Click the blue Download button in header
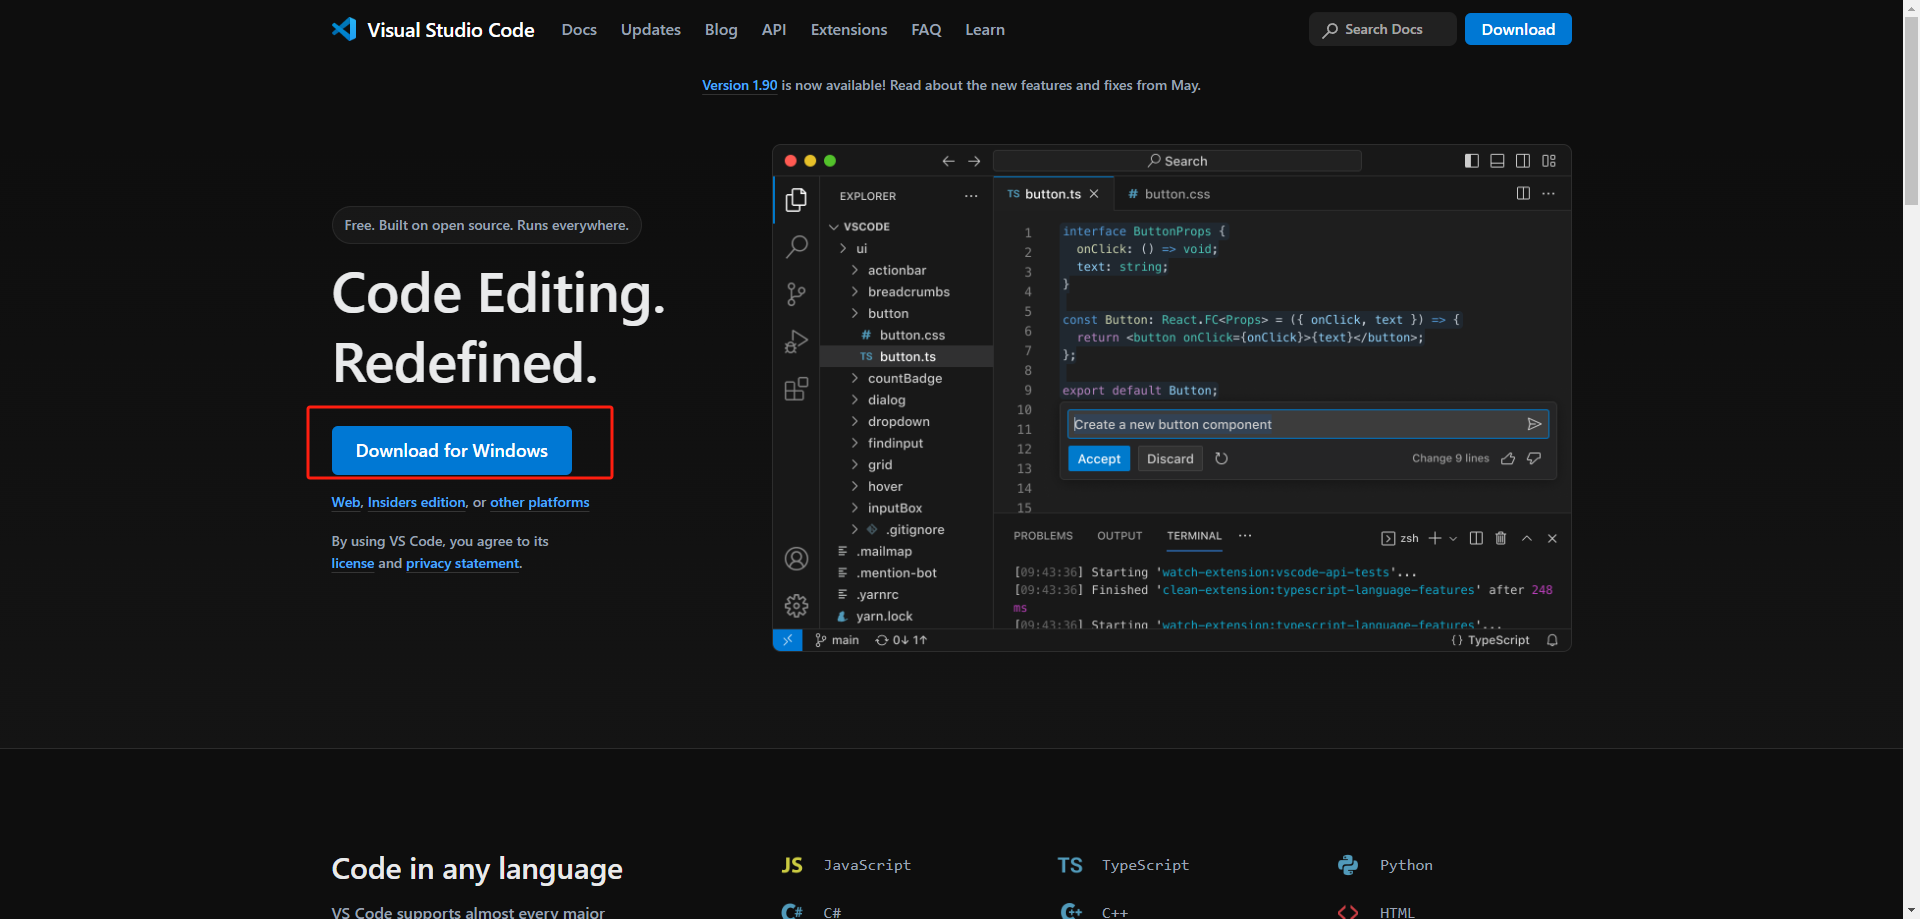Viewport: 1920px width, 919px height. point(1518,29)
